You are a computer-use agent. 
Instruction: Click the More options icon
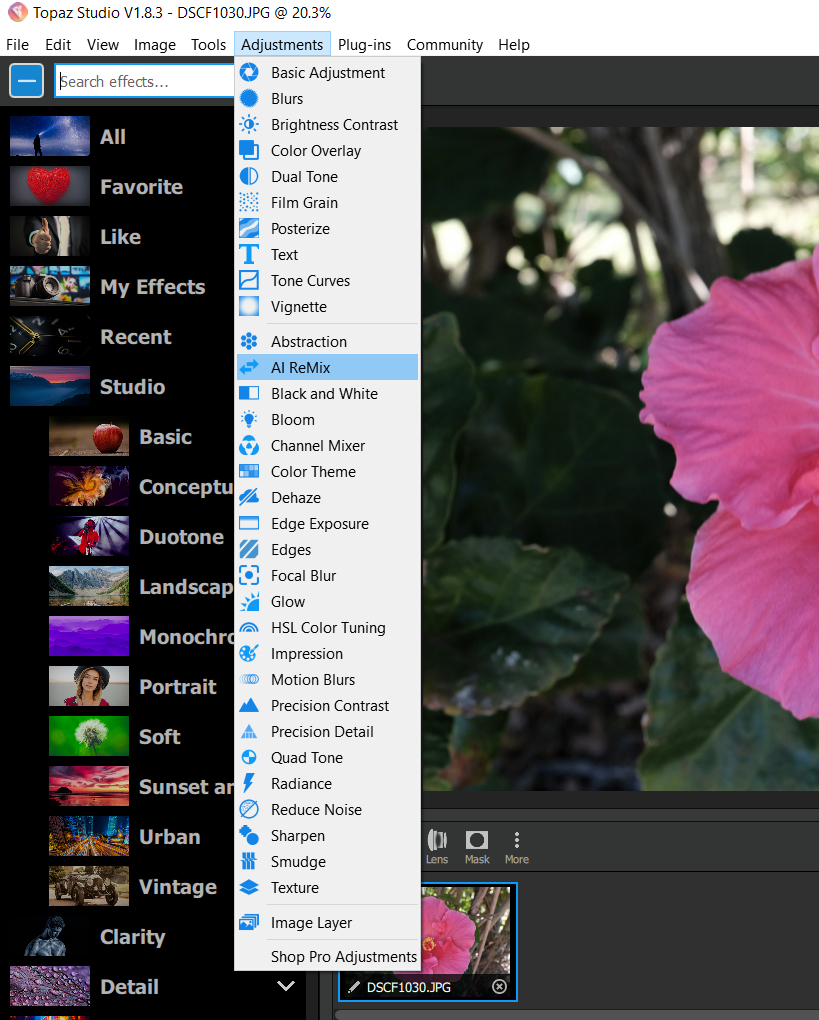click(517, 846)
